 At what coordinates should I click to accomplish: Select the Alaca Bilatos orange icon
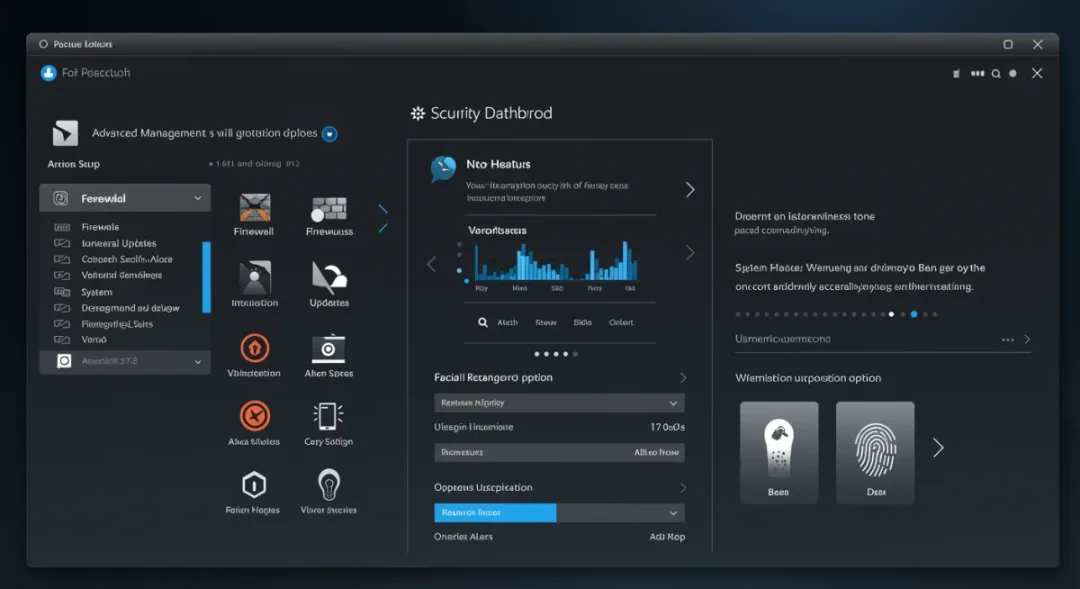pos(255,415)
